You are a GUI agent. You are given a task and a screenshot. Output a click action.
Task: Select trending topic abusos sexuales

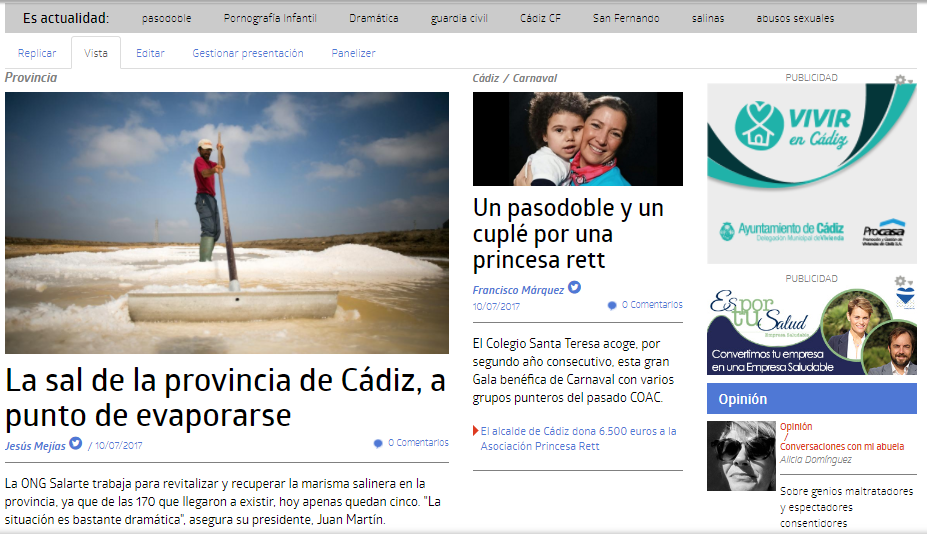pyautogui.click(x=795, y=18)
